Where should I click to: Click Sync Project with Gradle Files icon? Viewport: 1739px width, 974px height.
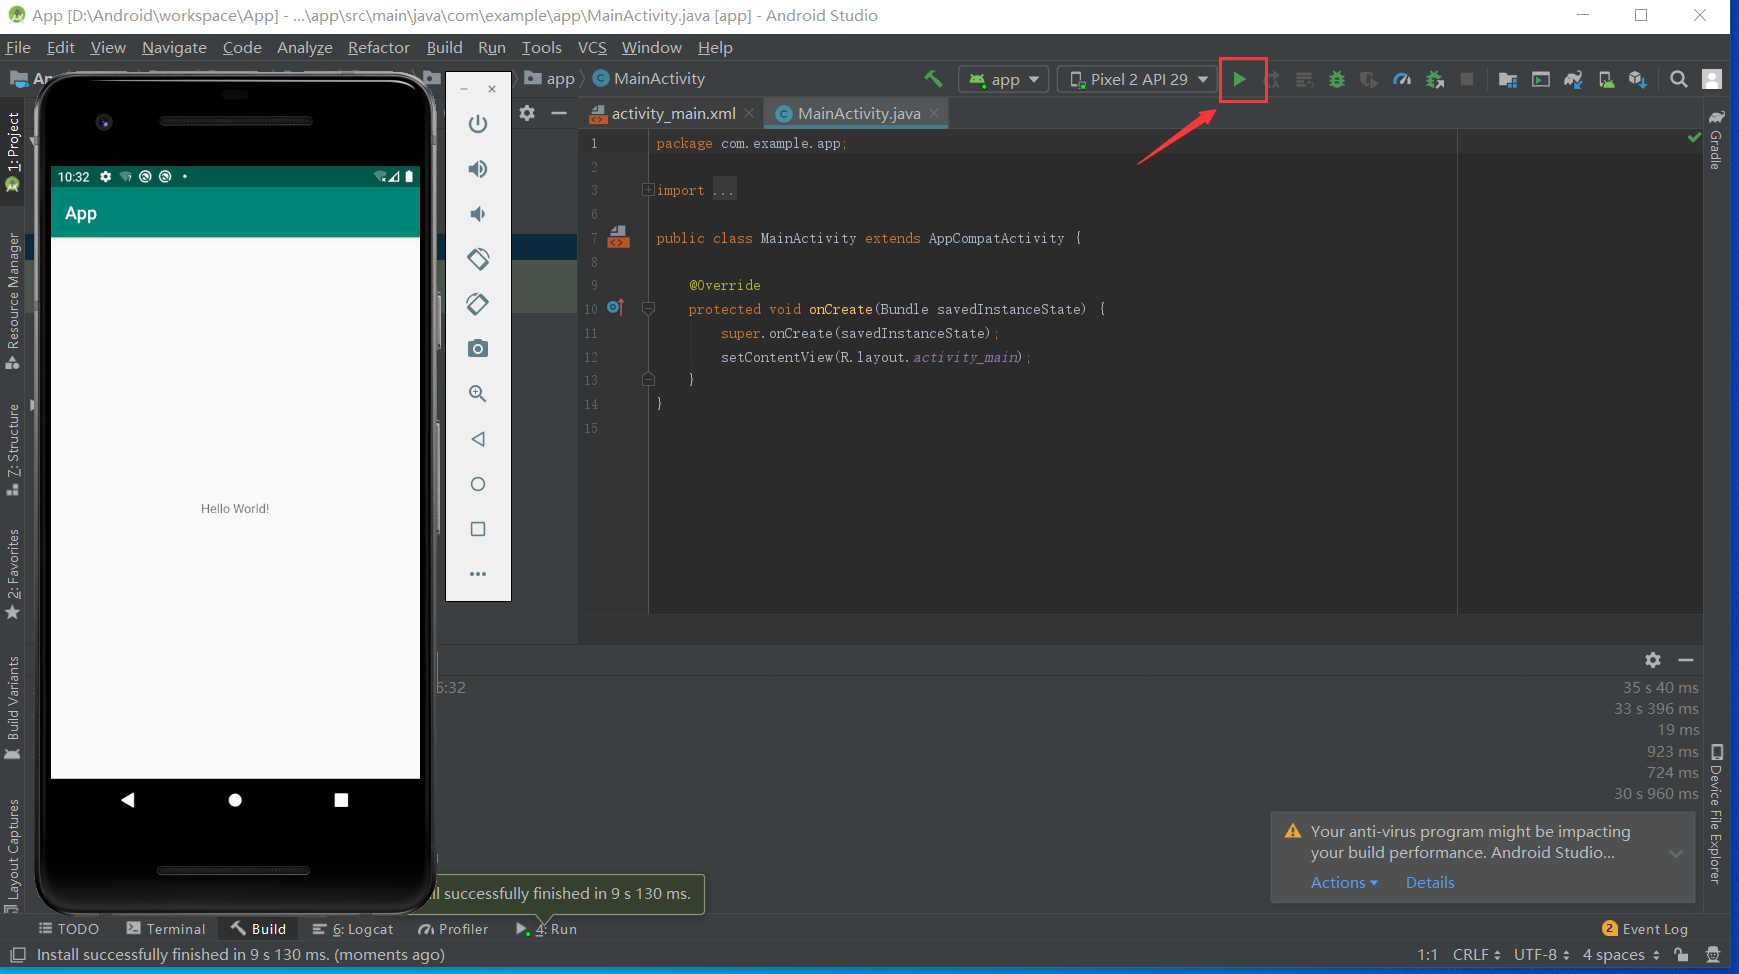coord(1574,79)
